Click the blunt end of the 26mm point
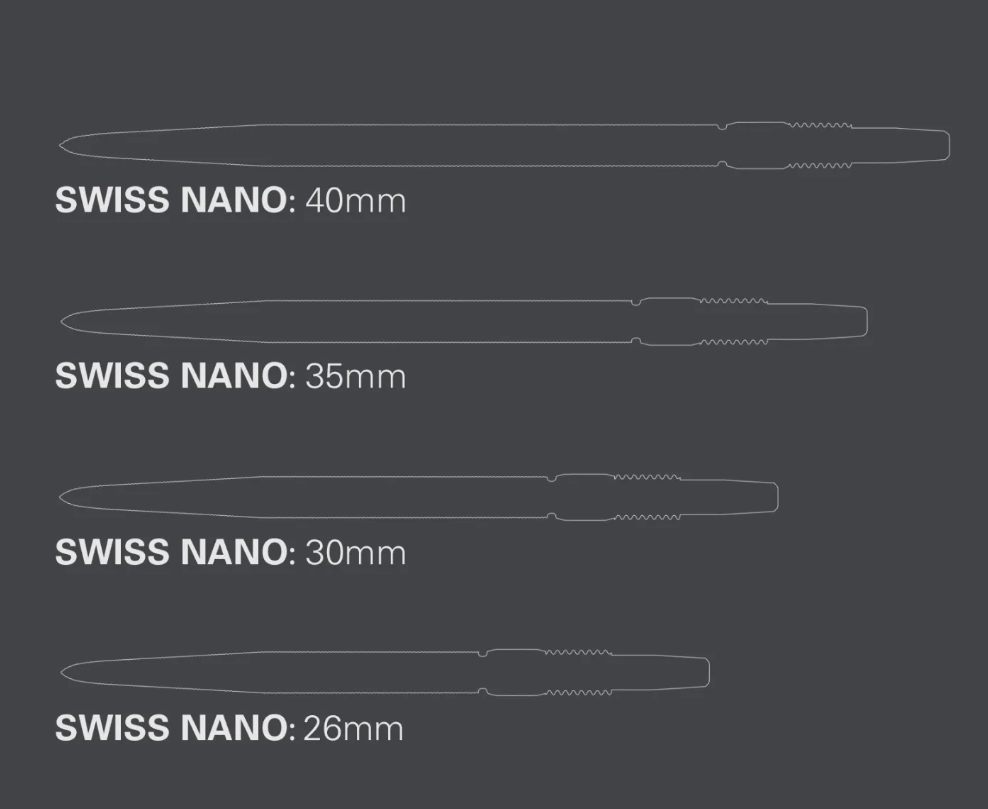Screen dimensions: 988x809 705,672
